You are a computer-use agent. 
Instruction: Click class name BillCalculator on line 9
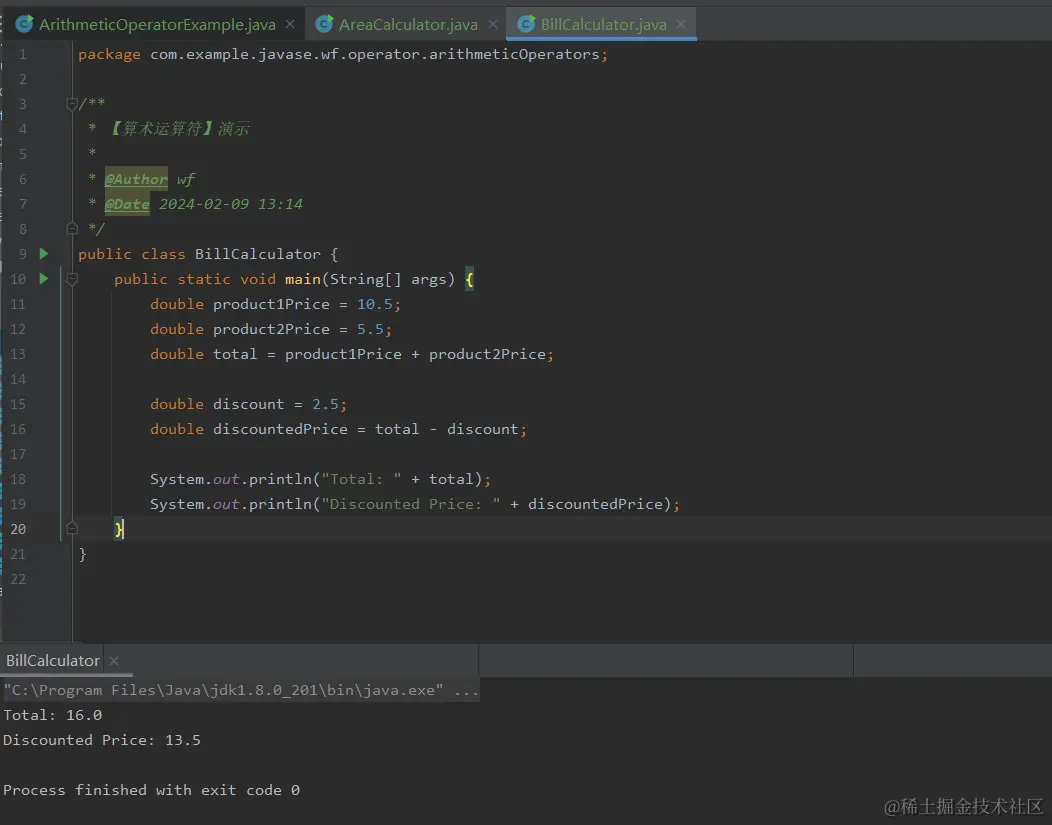258,254
